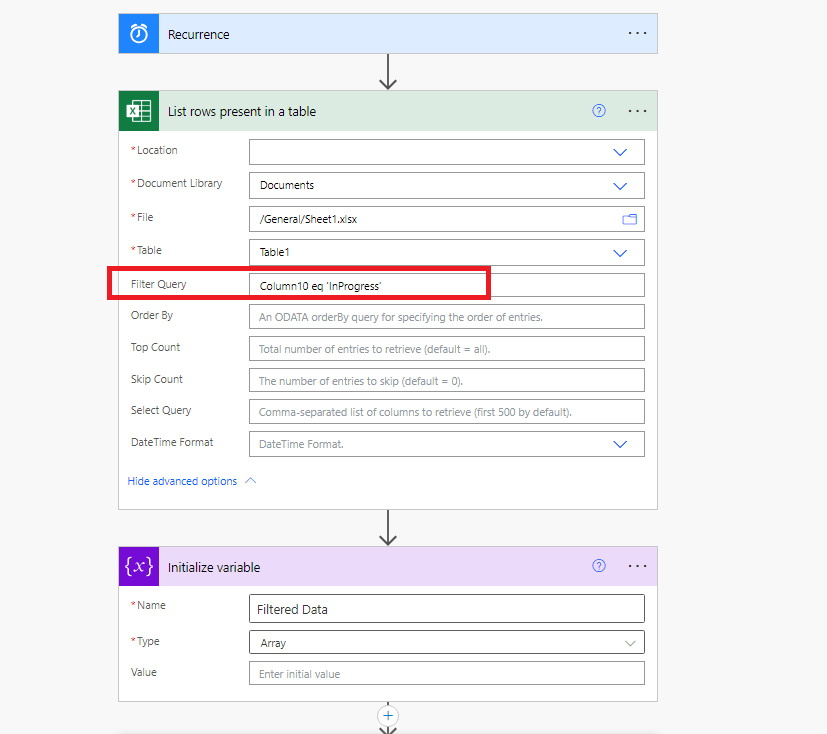The height and width of the screenshot is (734, 827).
Task: Click the Order By input field
Action: coord(447,317)
